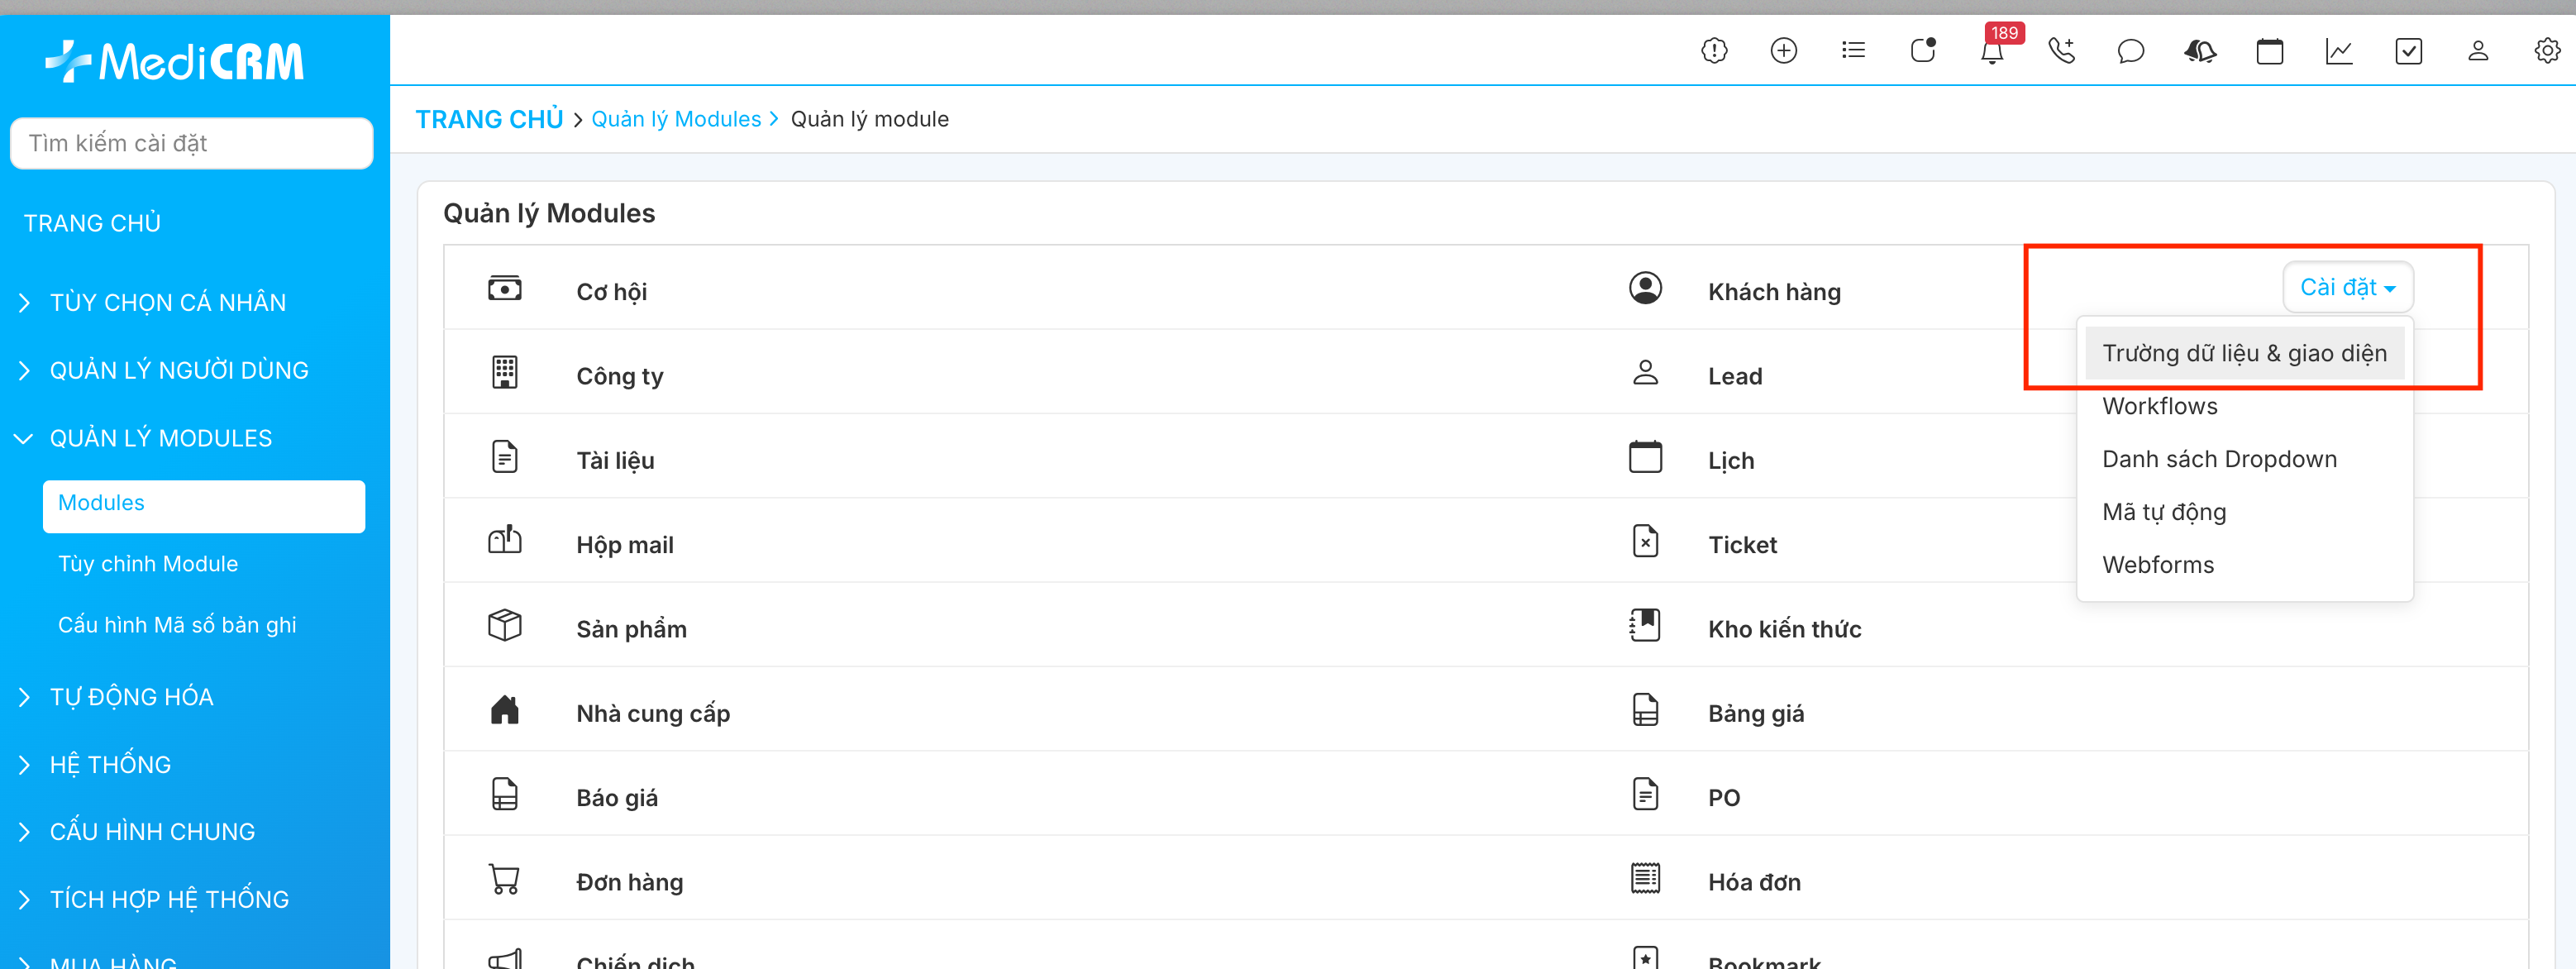This screenshot has width=2576, height=969.
Task: Open the chat bubble icon
Action: 2130,51
